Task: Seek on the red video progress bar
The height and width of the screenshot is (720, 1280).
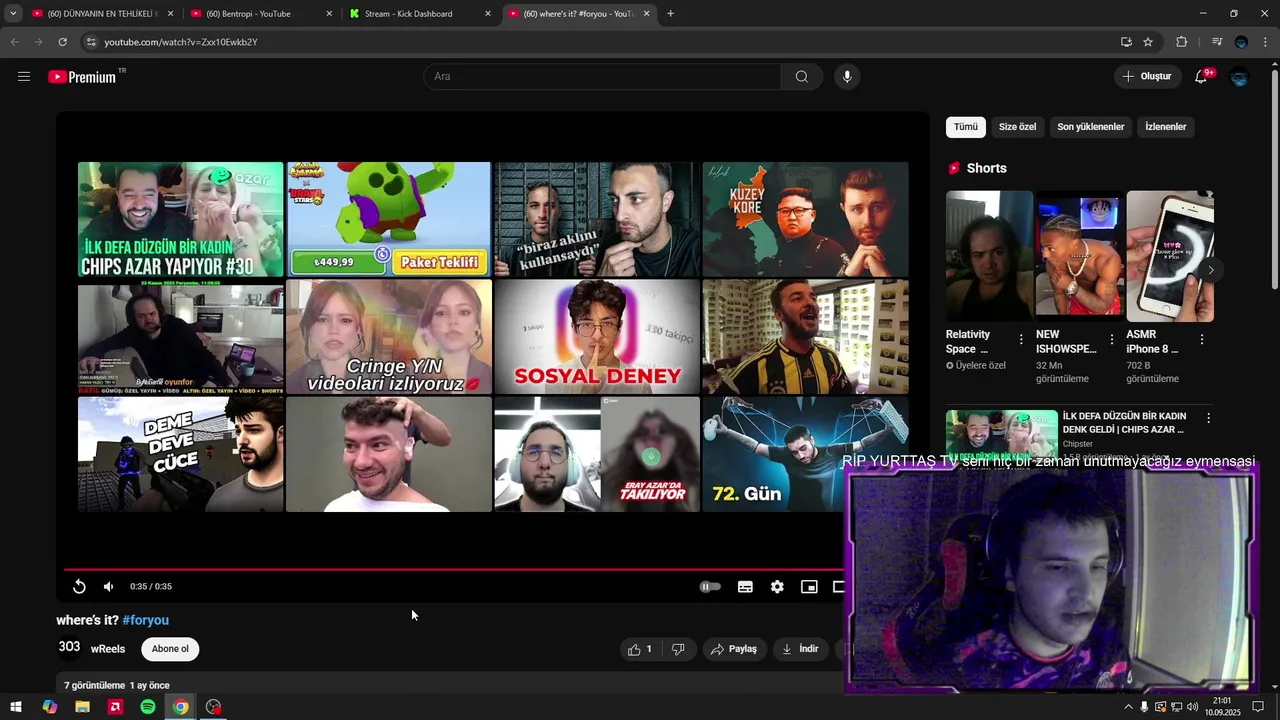Action: [x=453, y=569]
